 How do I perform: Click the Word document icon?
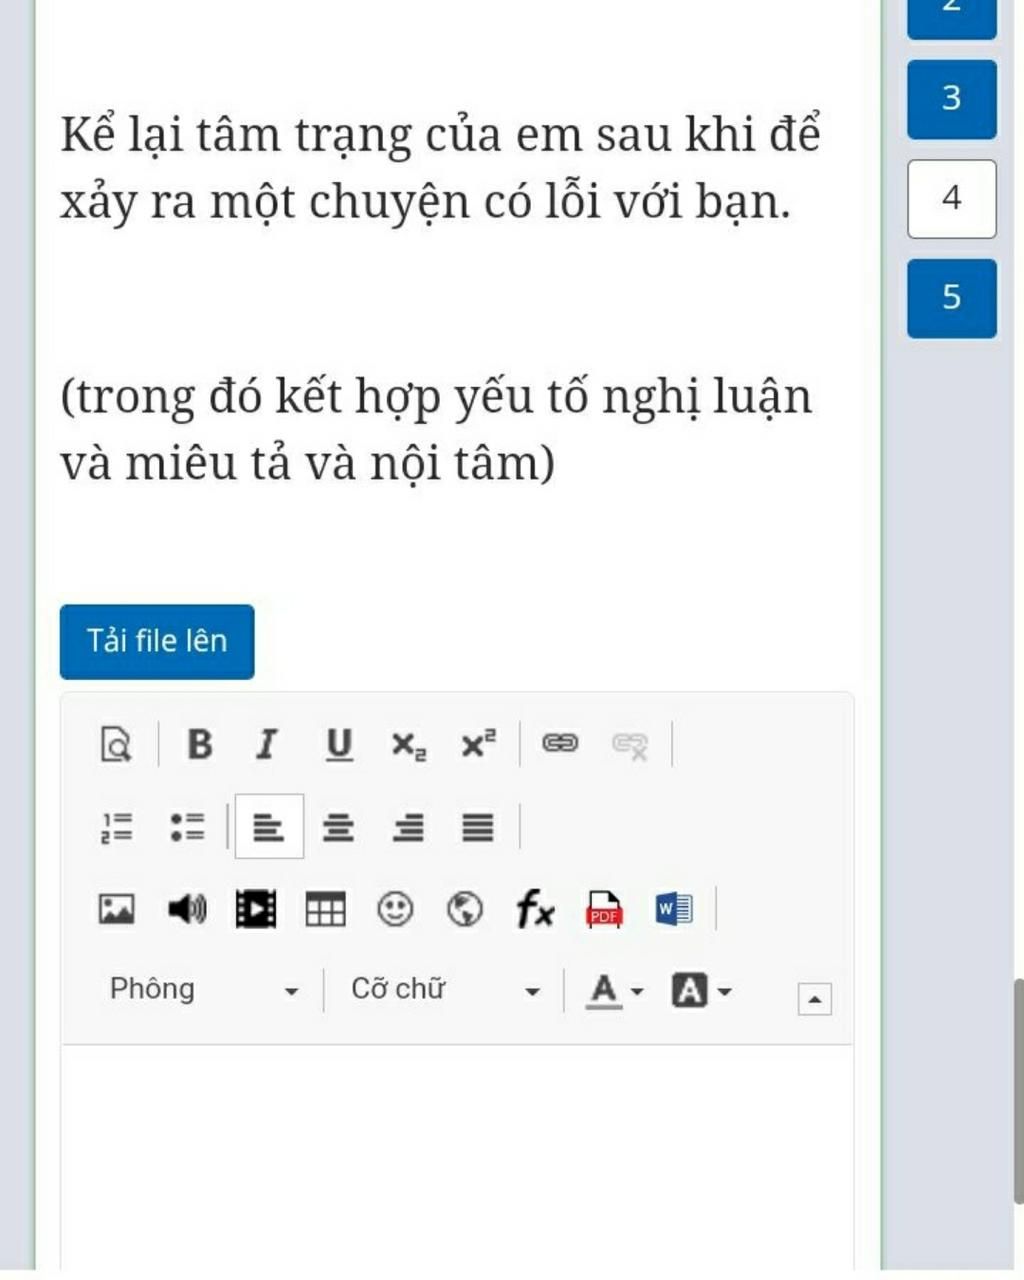pyautogui.click(x=673, y=908)
